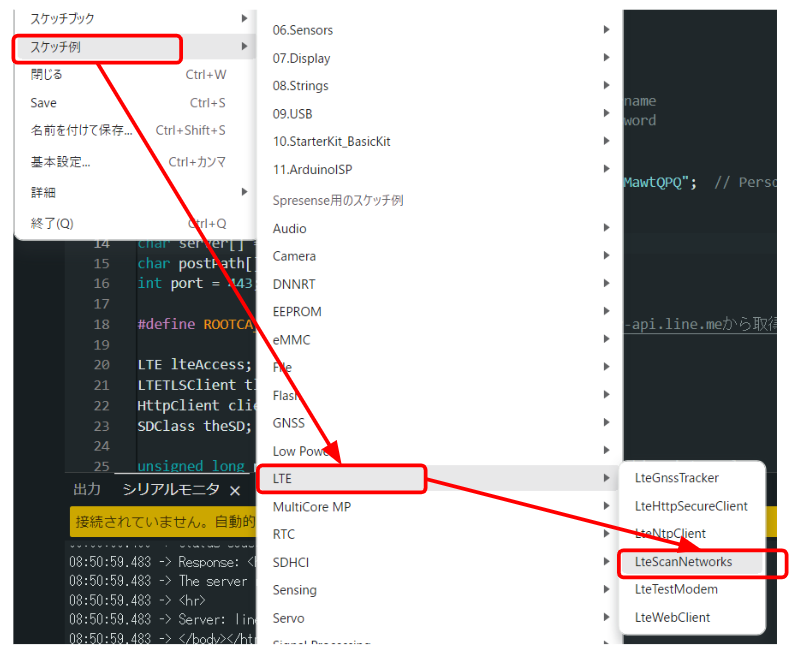The image size is (796, 653).
Task: Expand the スケッチブック submenu arrow
Action: [x=244, y=19]
